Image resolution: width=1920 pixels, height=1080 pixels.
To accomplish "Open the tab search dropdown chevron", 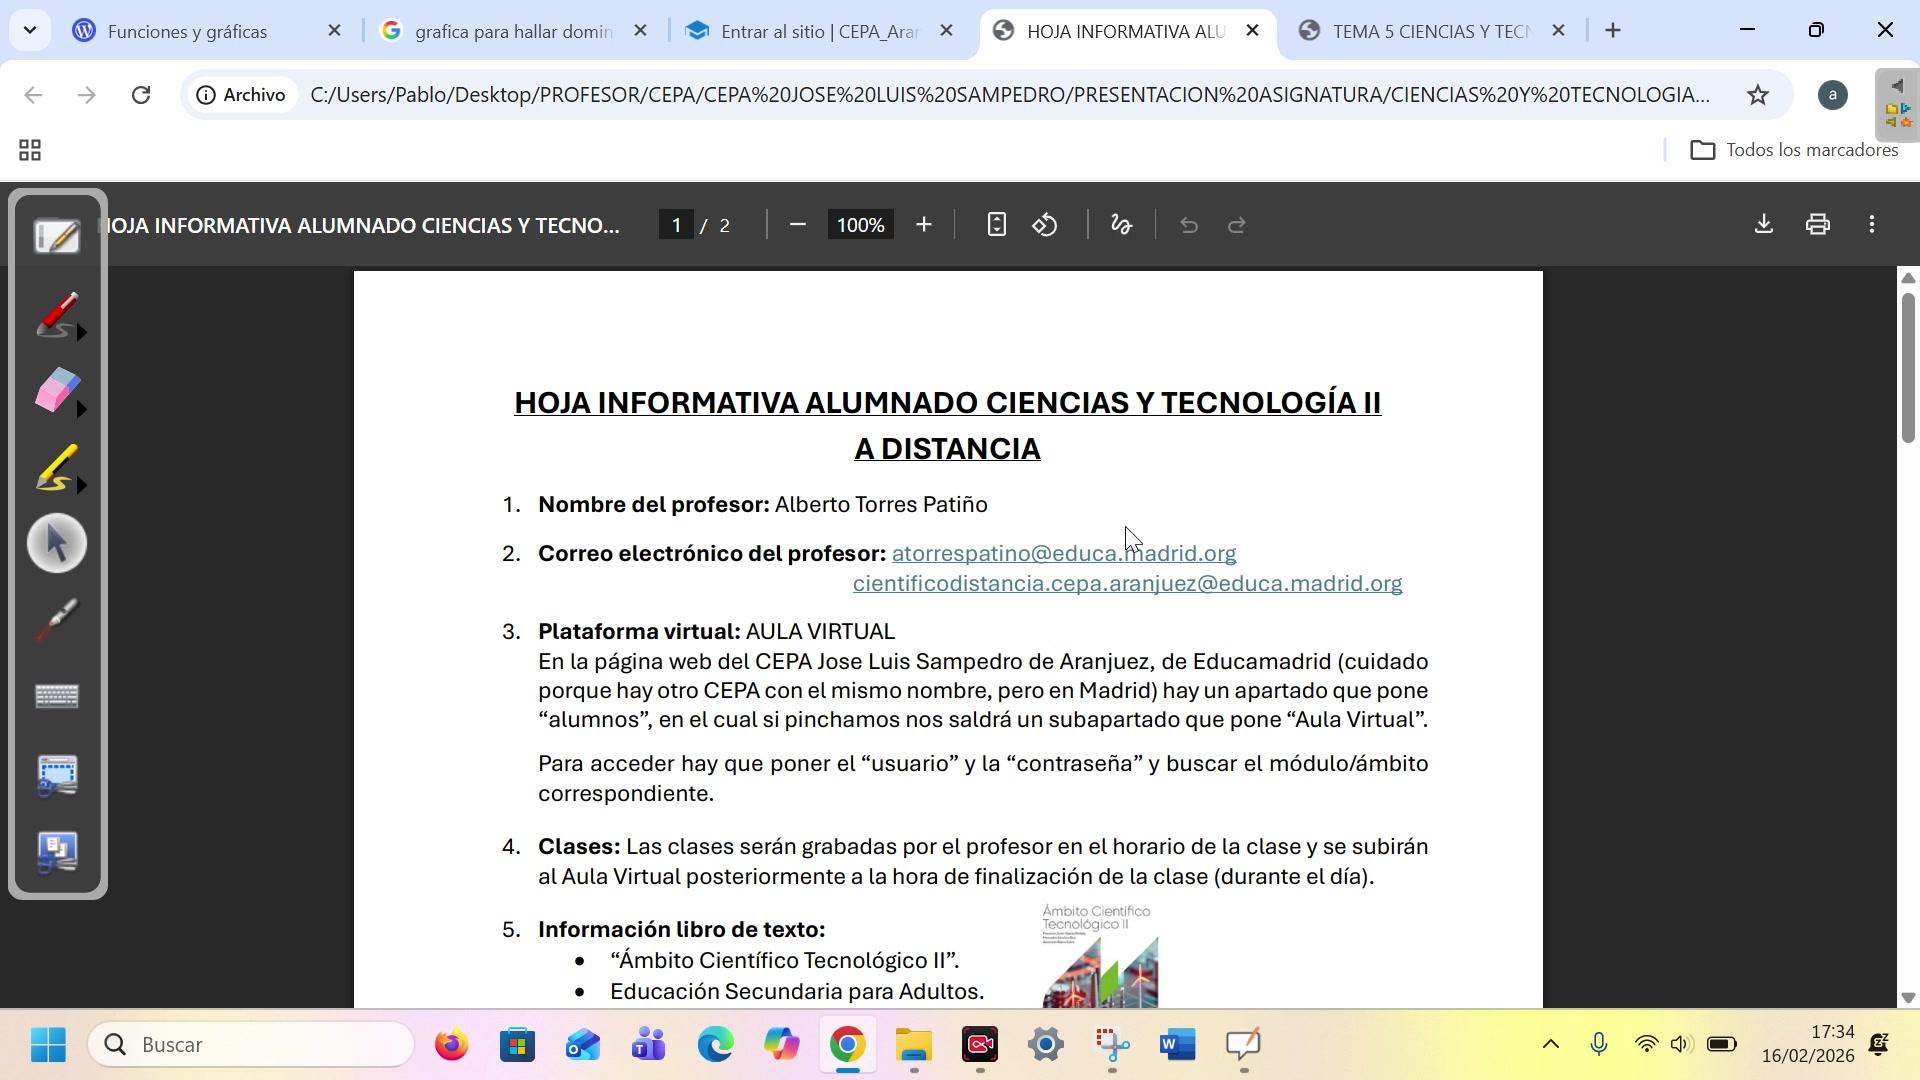I will pyautogui.click(x=30, y=30).
